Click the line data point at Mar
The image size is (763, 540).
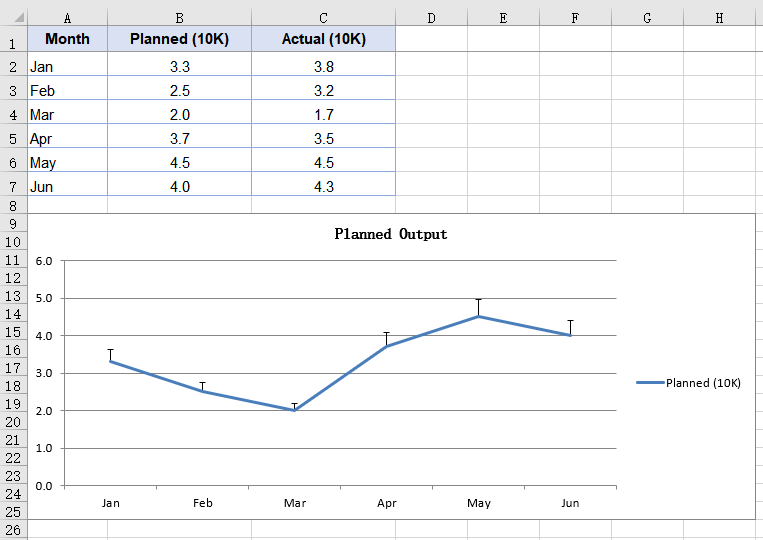click(295, 410)
